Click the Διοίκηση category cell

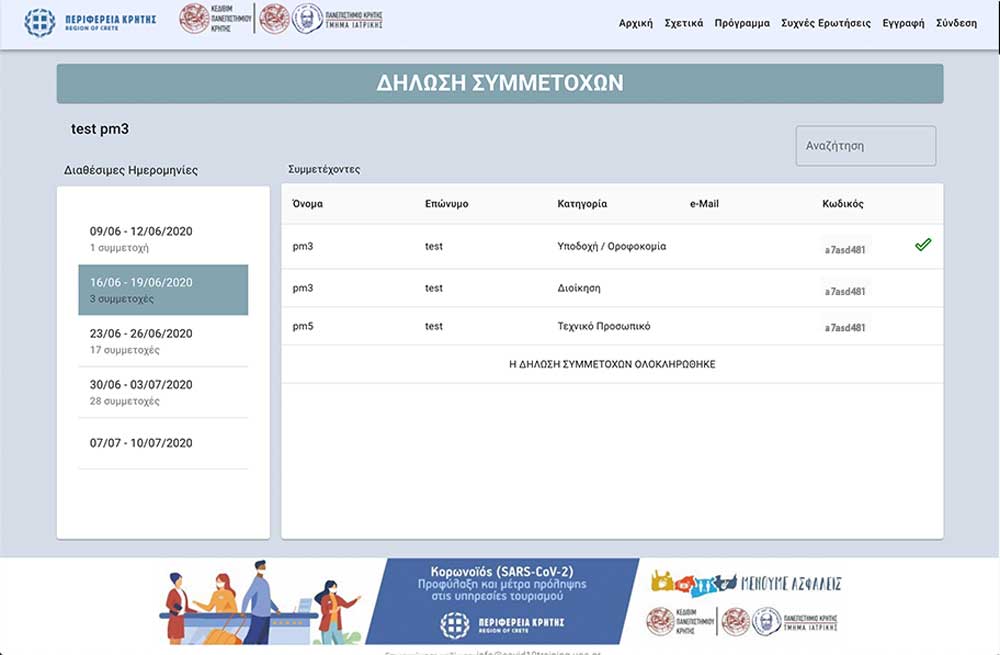(578, 288)
